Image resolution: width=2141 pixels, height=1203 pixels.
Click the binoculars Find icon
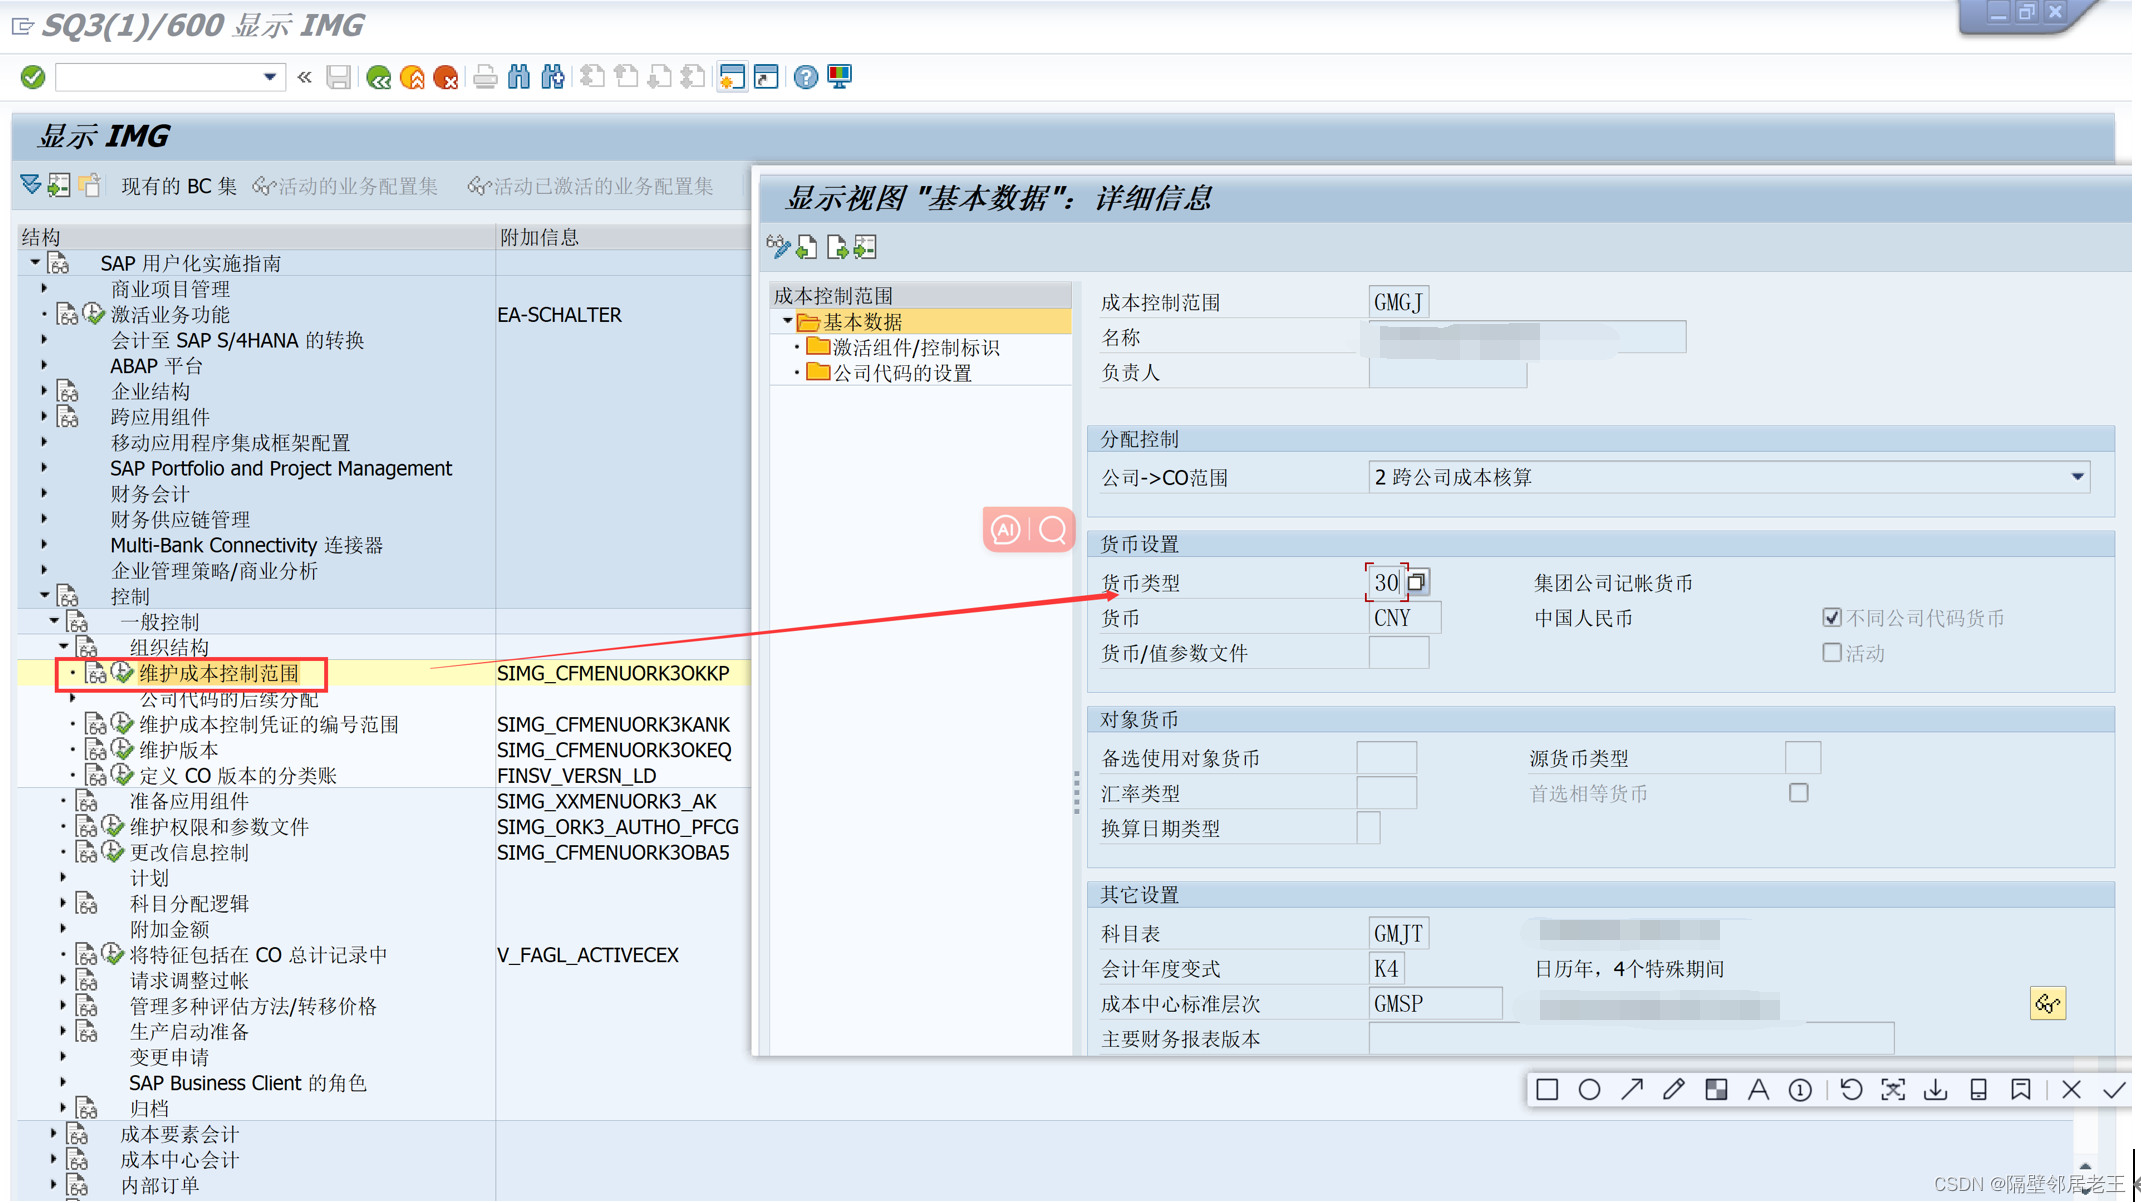[519, 77]
